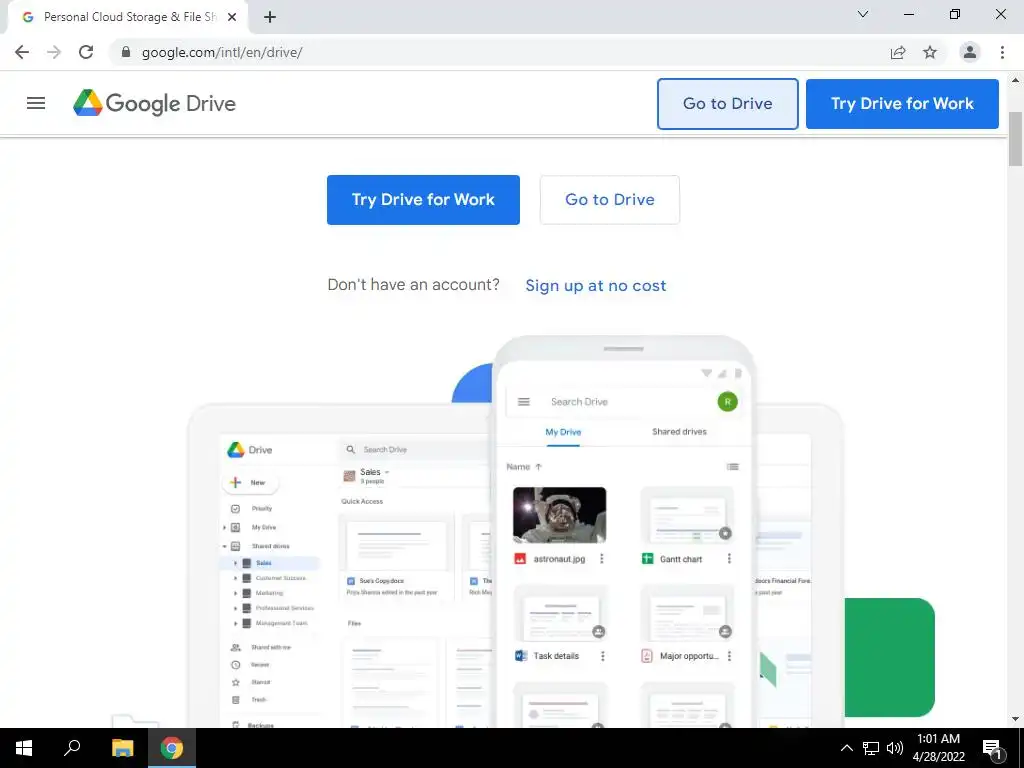This screenshot has height=768, width=1024.
Task: Open Windows Start menu
Action: click(x=24, y=748)
